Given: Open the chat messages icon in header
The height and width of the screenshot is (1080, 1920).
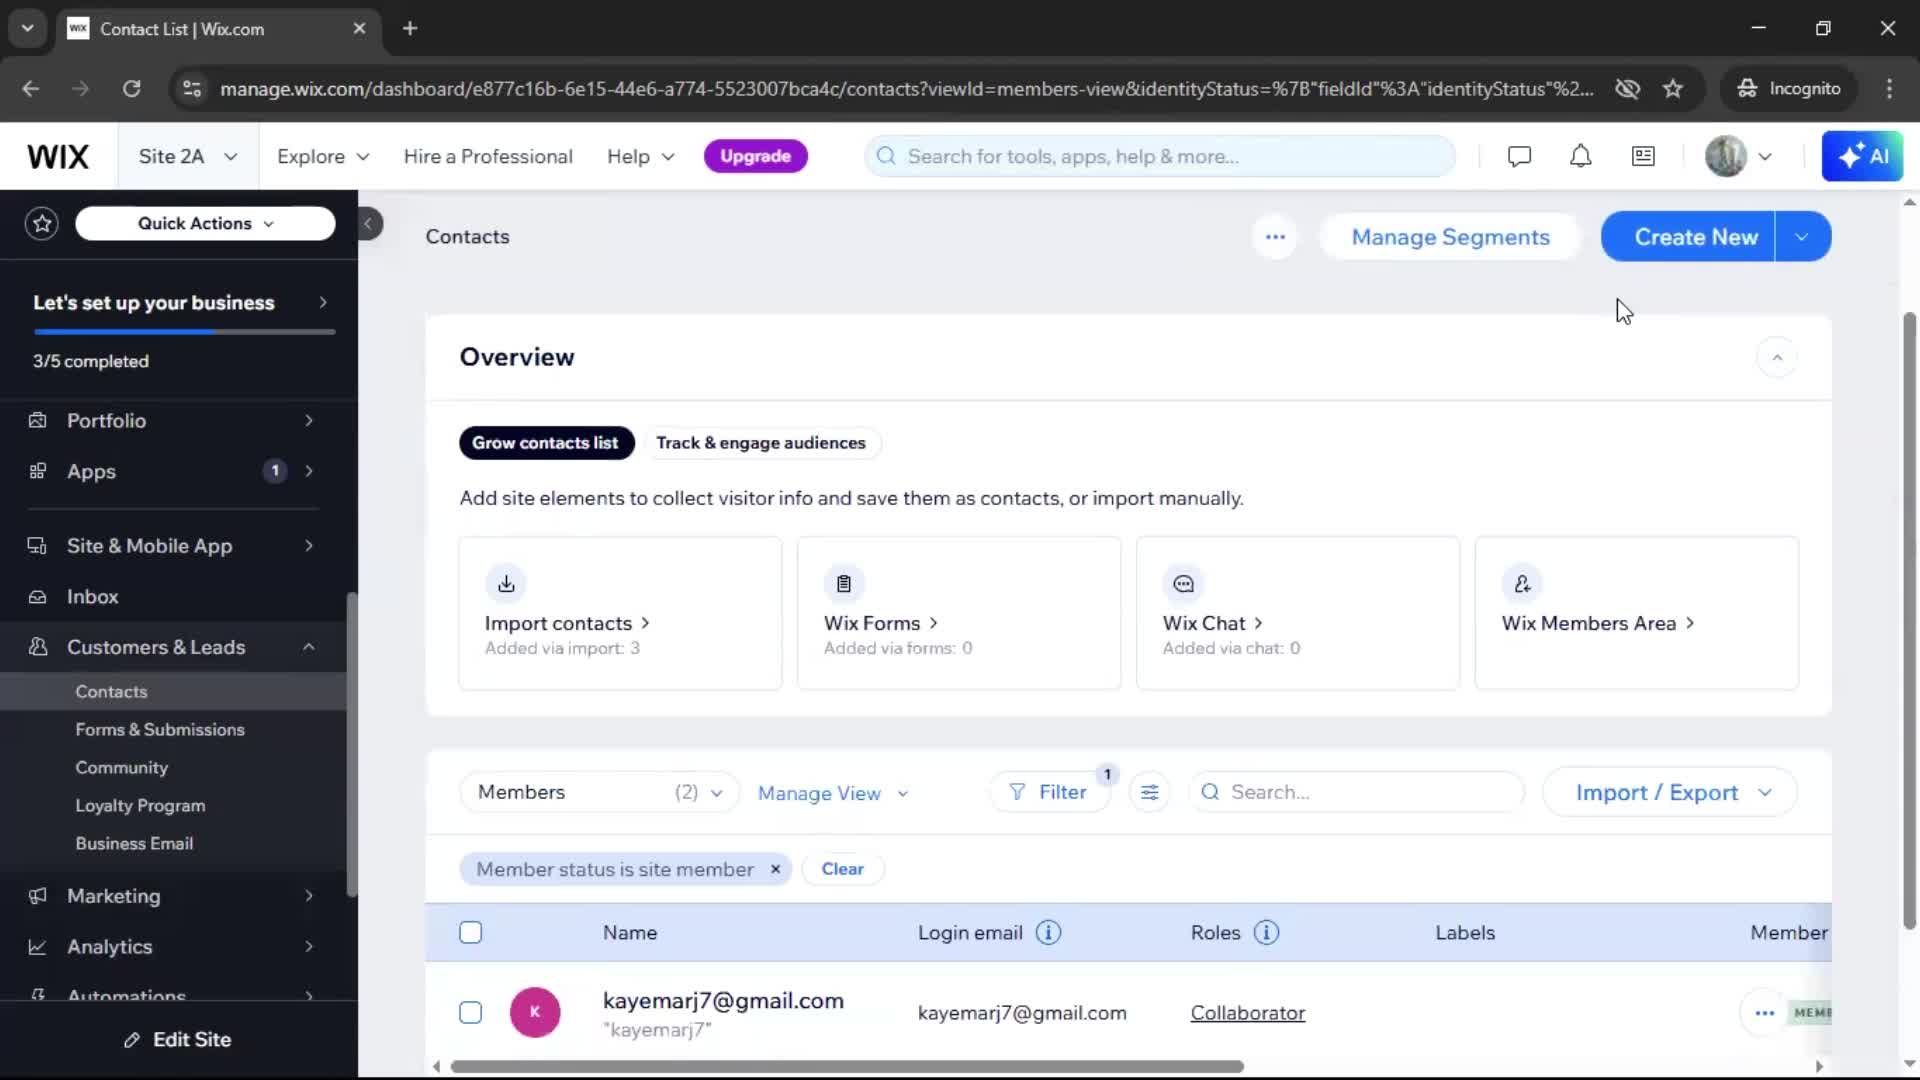Looking at the screenshot, I should pos(1519,156).
